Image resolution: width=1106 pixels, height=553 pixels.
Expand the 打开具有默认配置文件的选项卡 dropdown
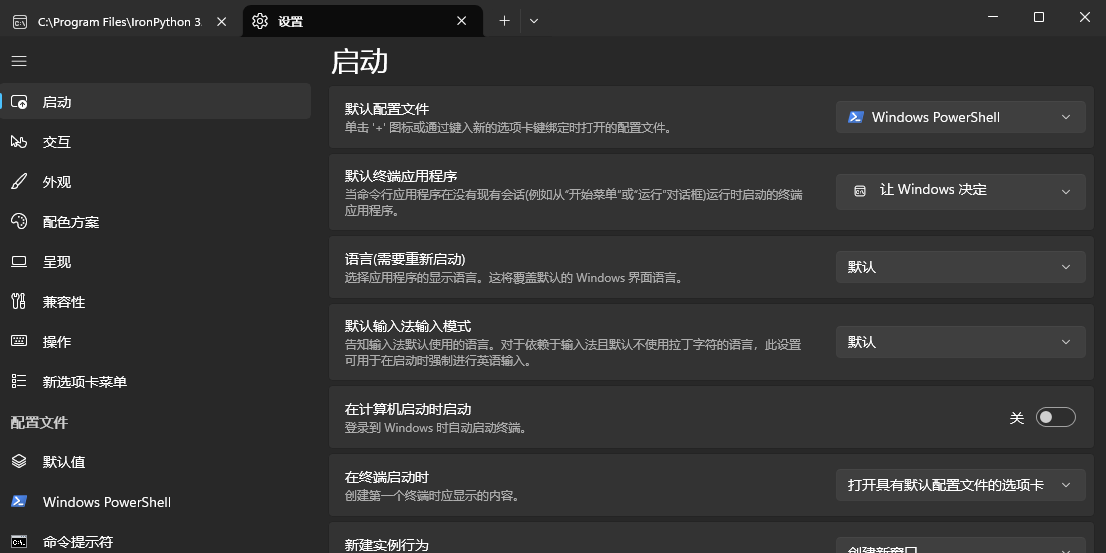960,485
